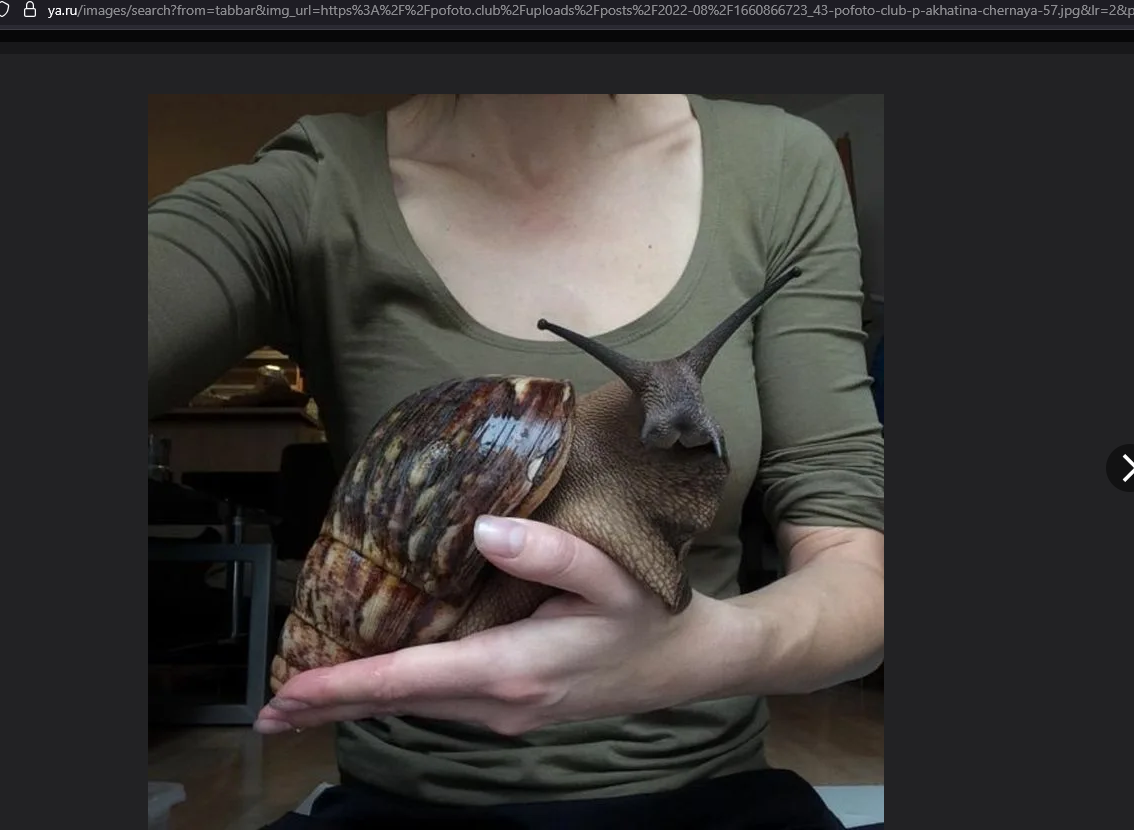Open the tracking protection shield icon

pos(4,10)
